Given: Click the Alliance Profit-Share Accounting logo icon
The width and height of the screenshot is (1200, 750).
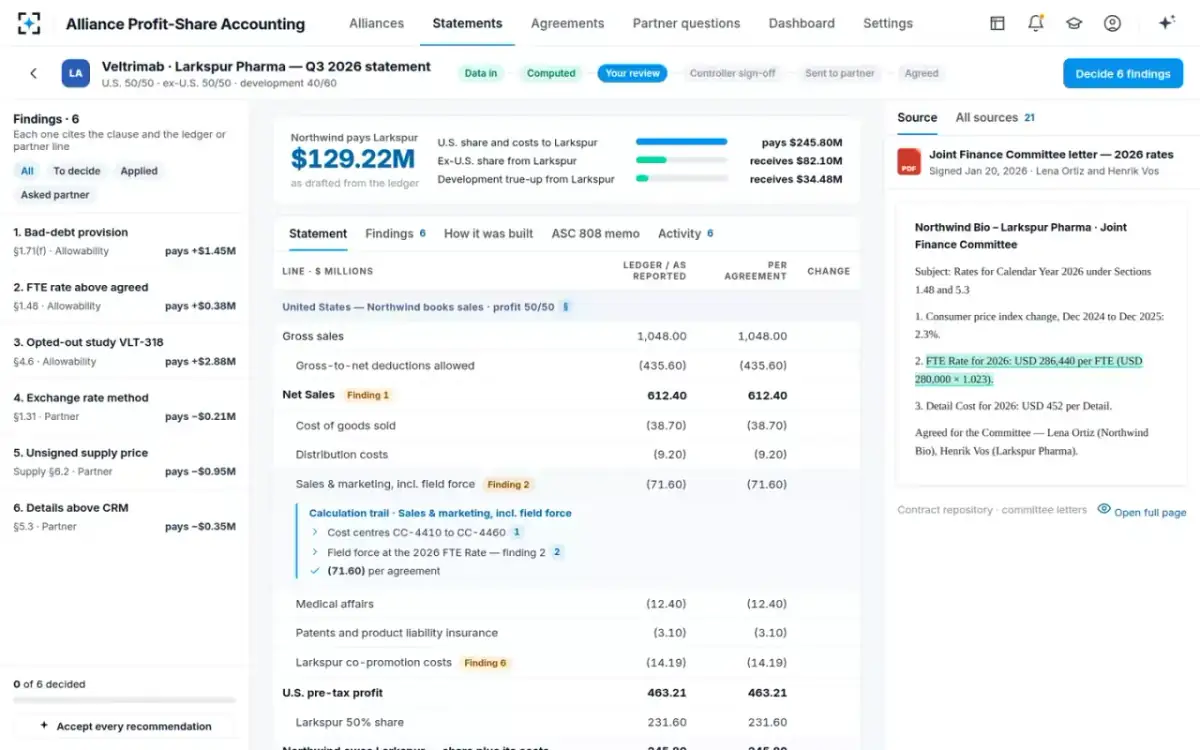Looking at the screenshot, I should (29, 23).
